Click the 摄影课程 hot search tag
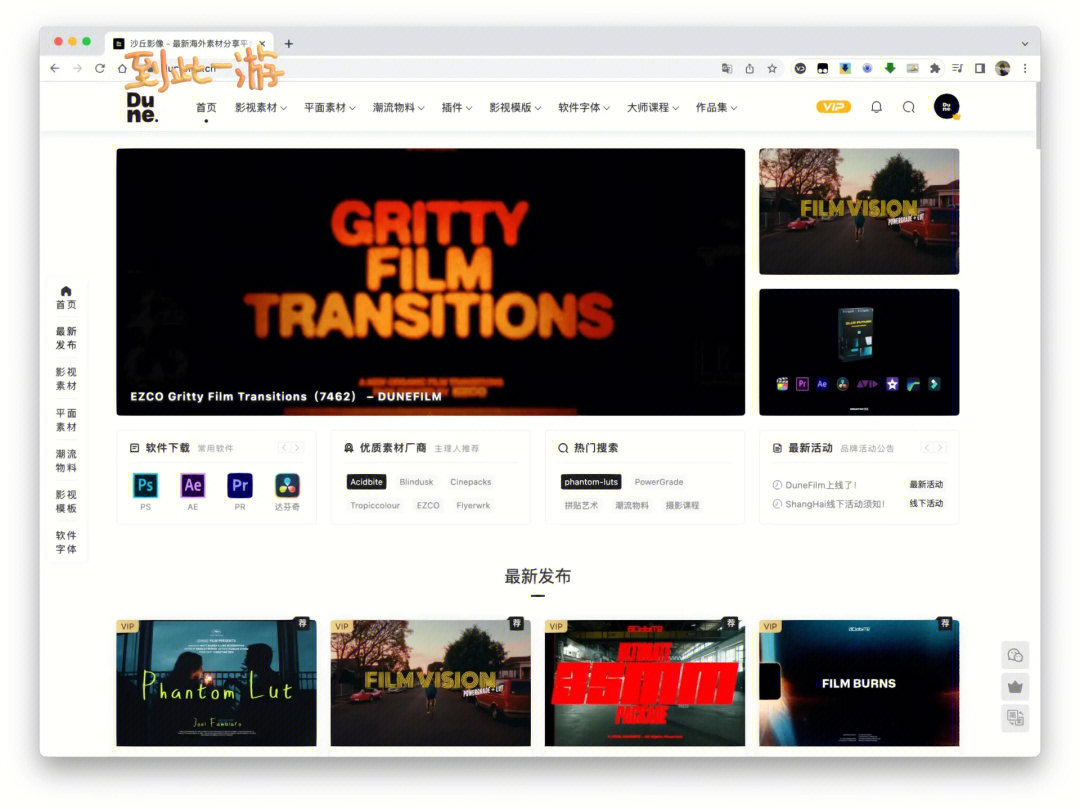 pos(682,505)
